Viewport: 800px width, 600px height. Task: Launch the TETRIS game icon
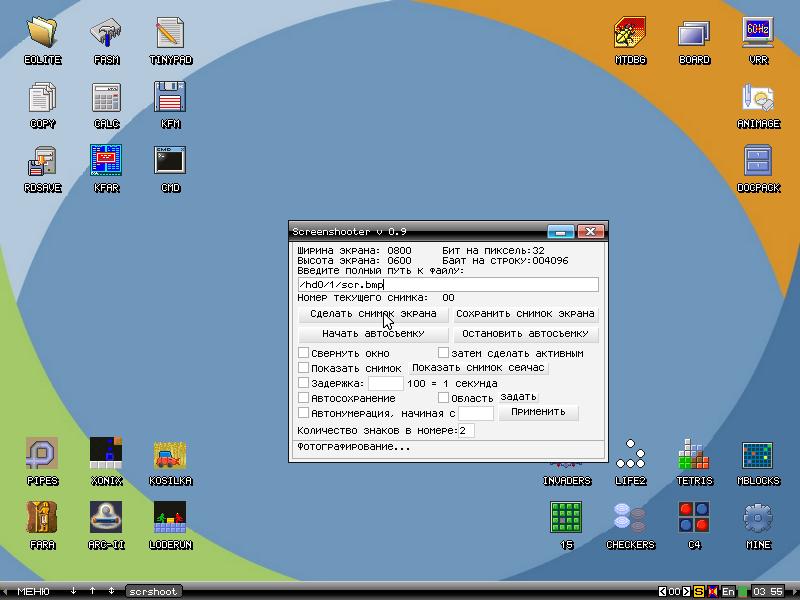694,455
